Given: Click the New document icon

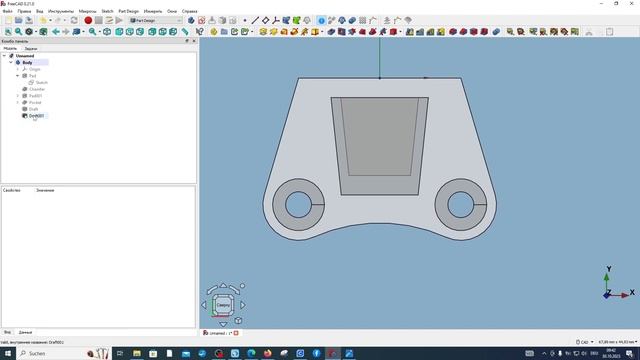Looking at the screenshot, I should (x=8, y=20).
